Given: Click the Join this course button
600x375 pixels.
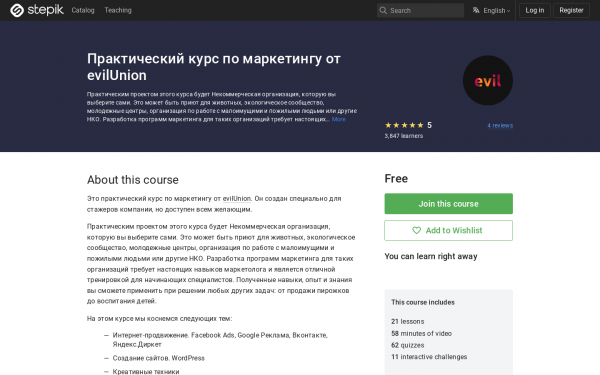Looking at the screenshot, I should pos(448,204).
